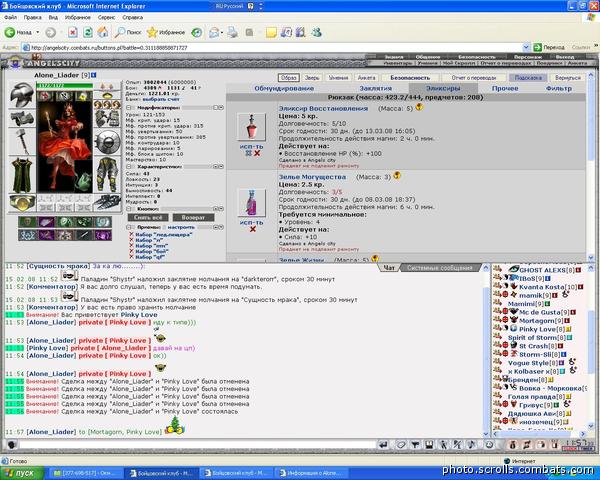The image size is (600, 480).
Task: Click the Возврат button
Action: point(193,217)
